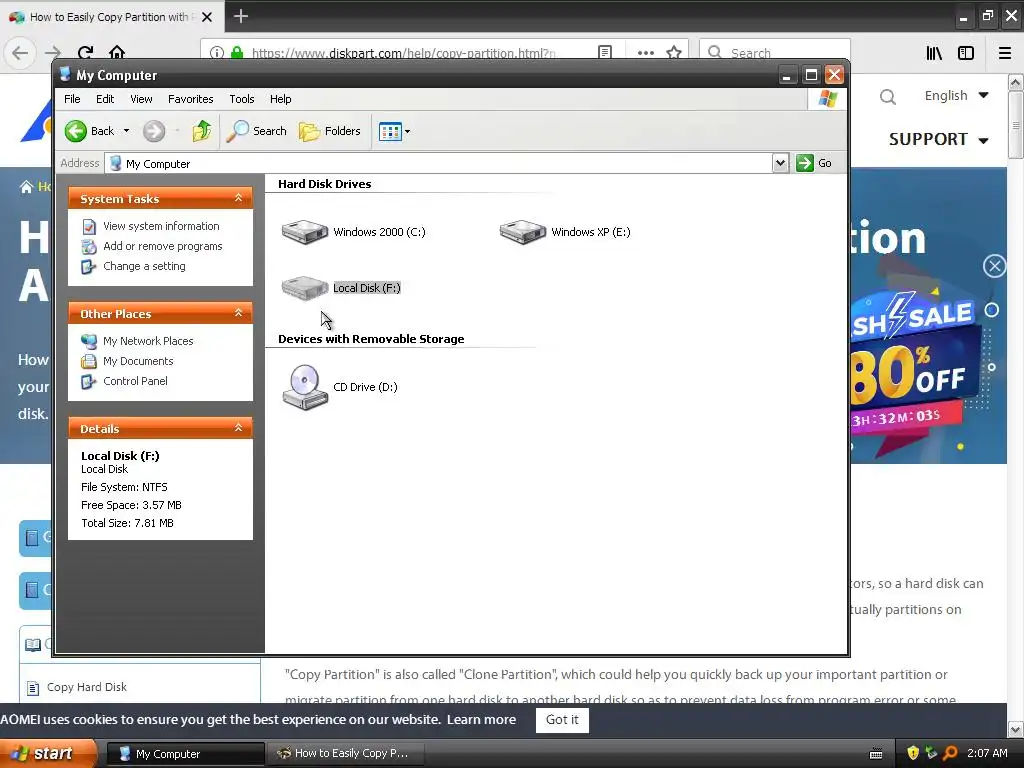The image size is (1024, 768).
Task: Close the How to Easily Copy Partition tab
Action: coord(207,17)
